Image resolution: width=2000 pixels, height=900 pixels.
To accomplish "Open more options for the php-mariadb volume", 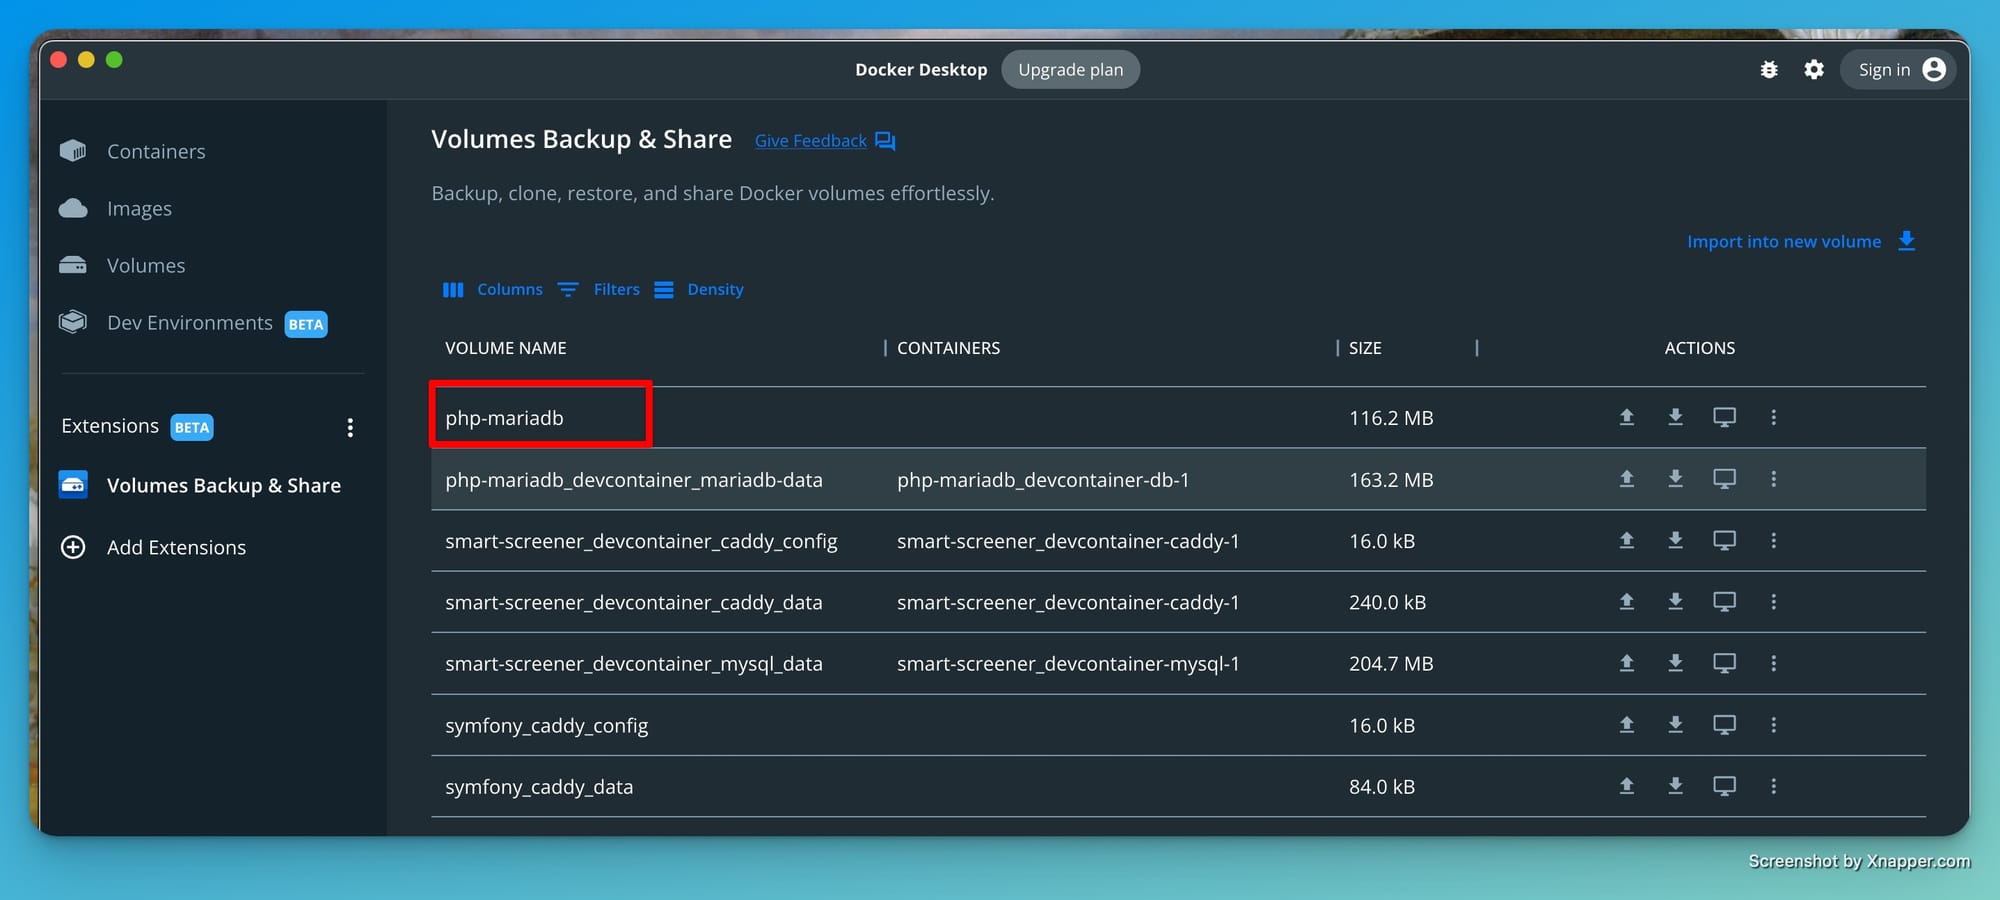I will pos(1773,417).
